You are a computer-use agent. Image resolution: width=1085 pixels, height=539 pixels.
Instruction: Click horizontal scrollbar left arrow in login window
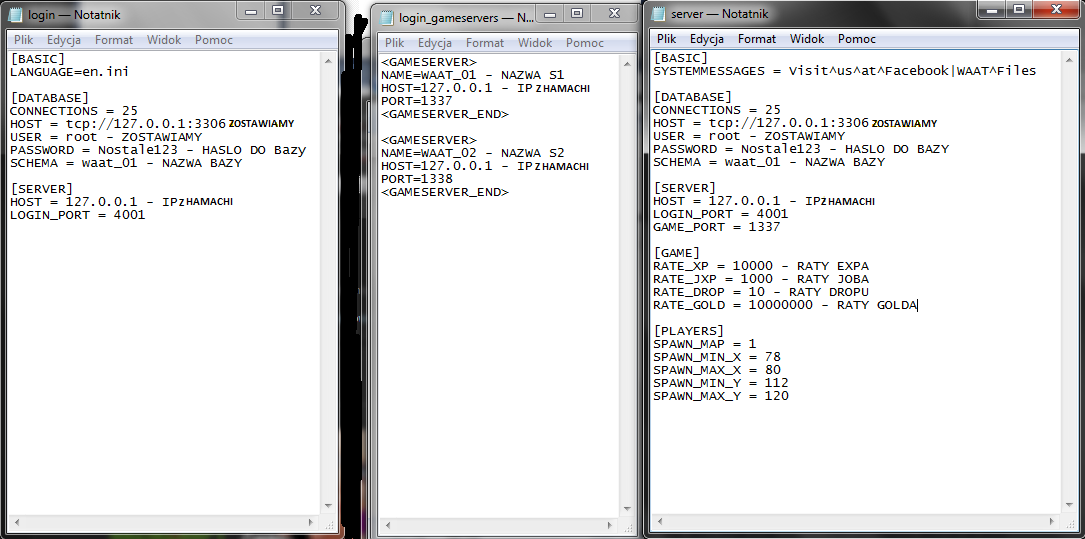pyautogui.click(x=15, y=522)
